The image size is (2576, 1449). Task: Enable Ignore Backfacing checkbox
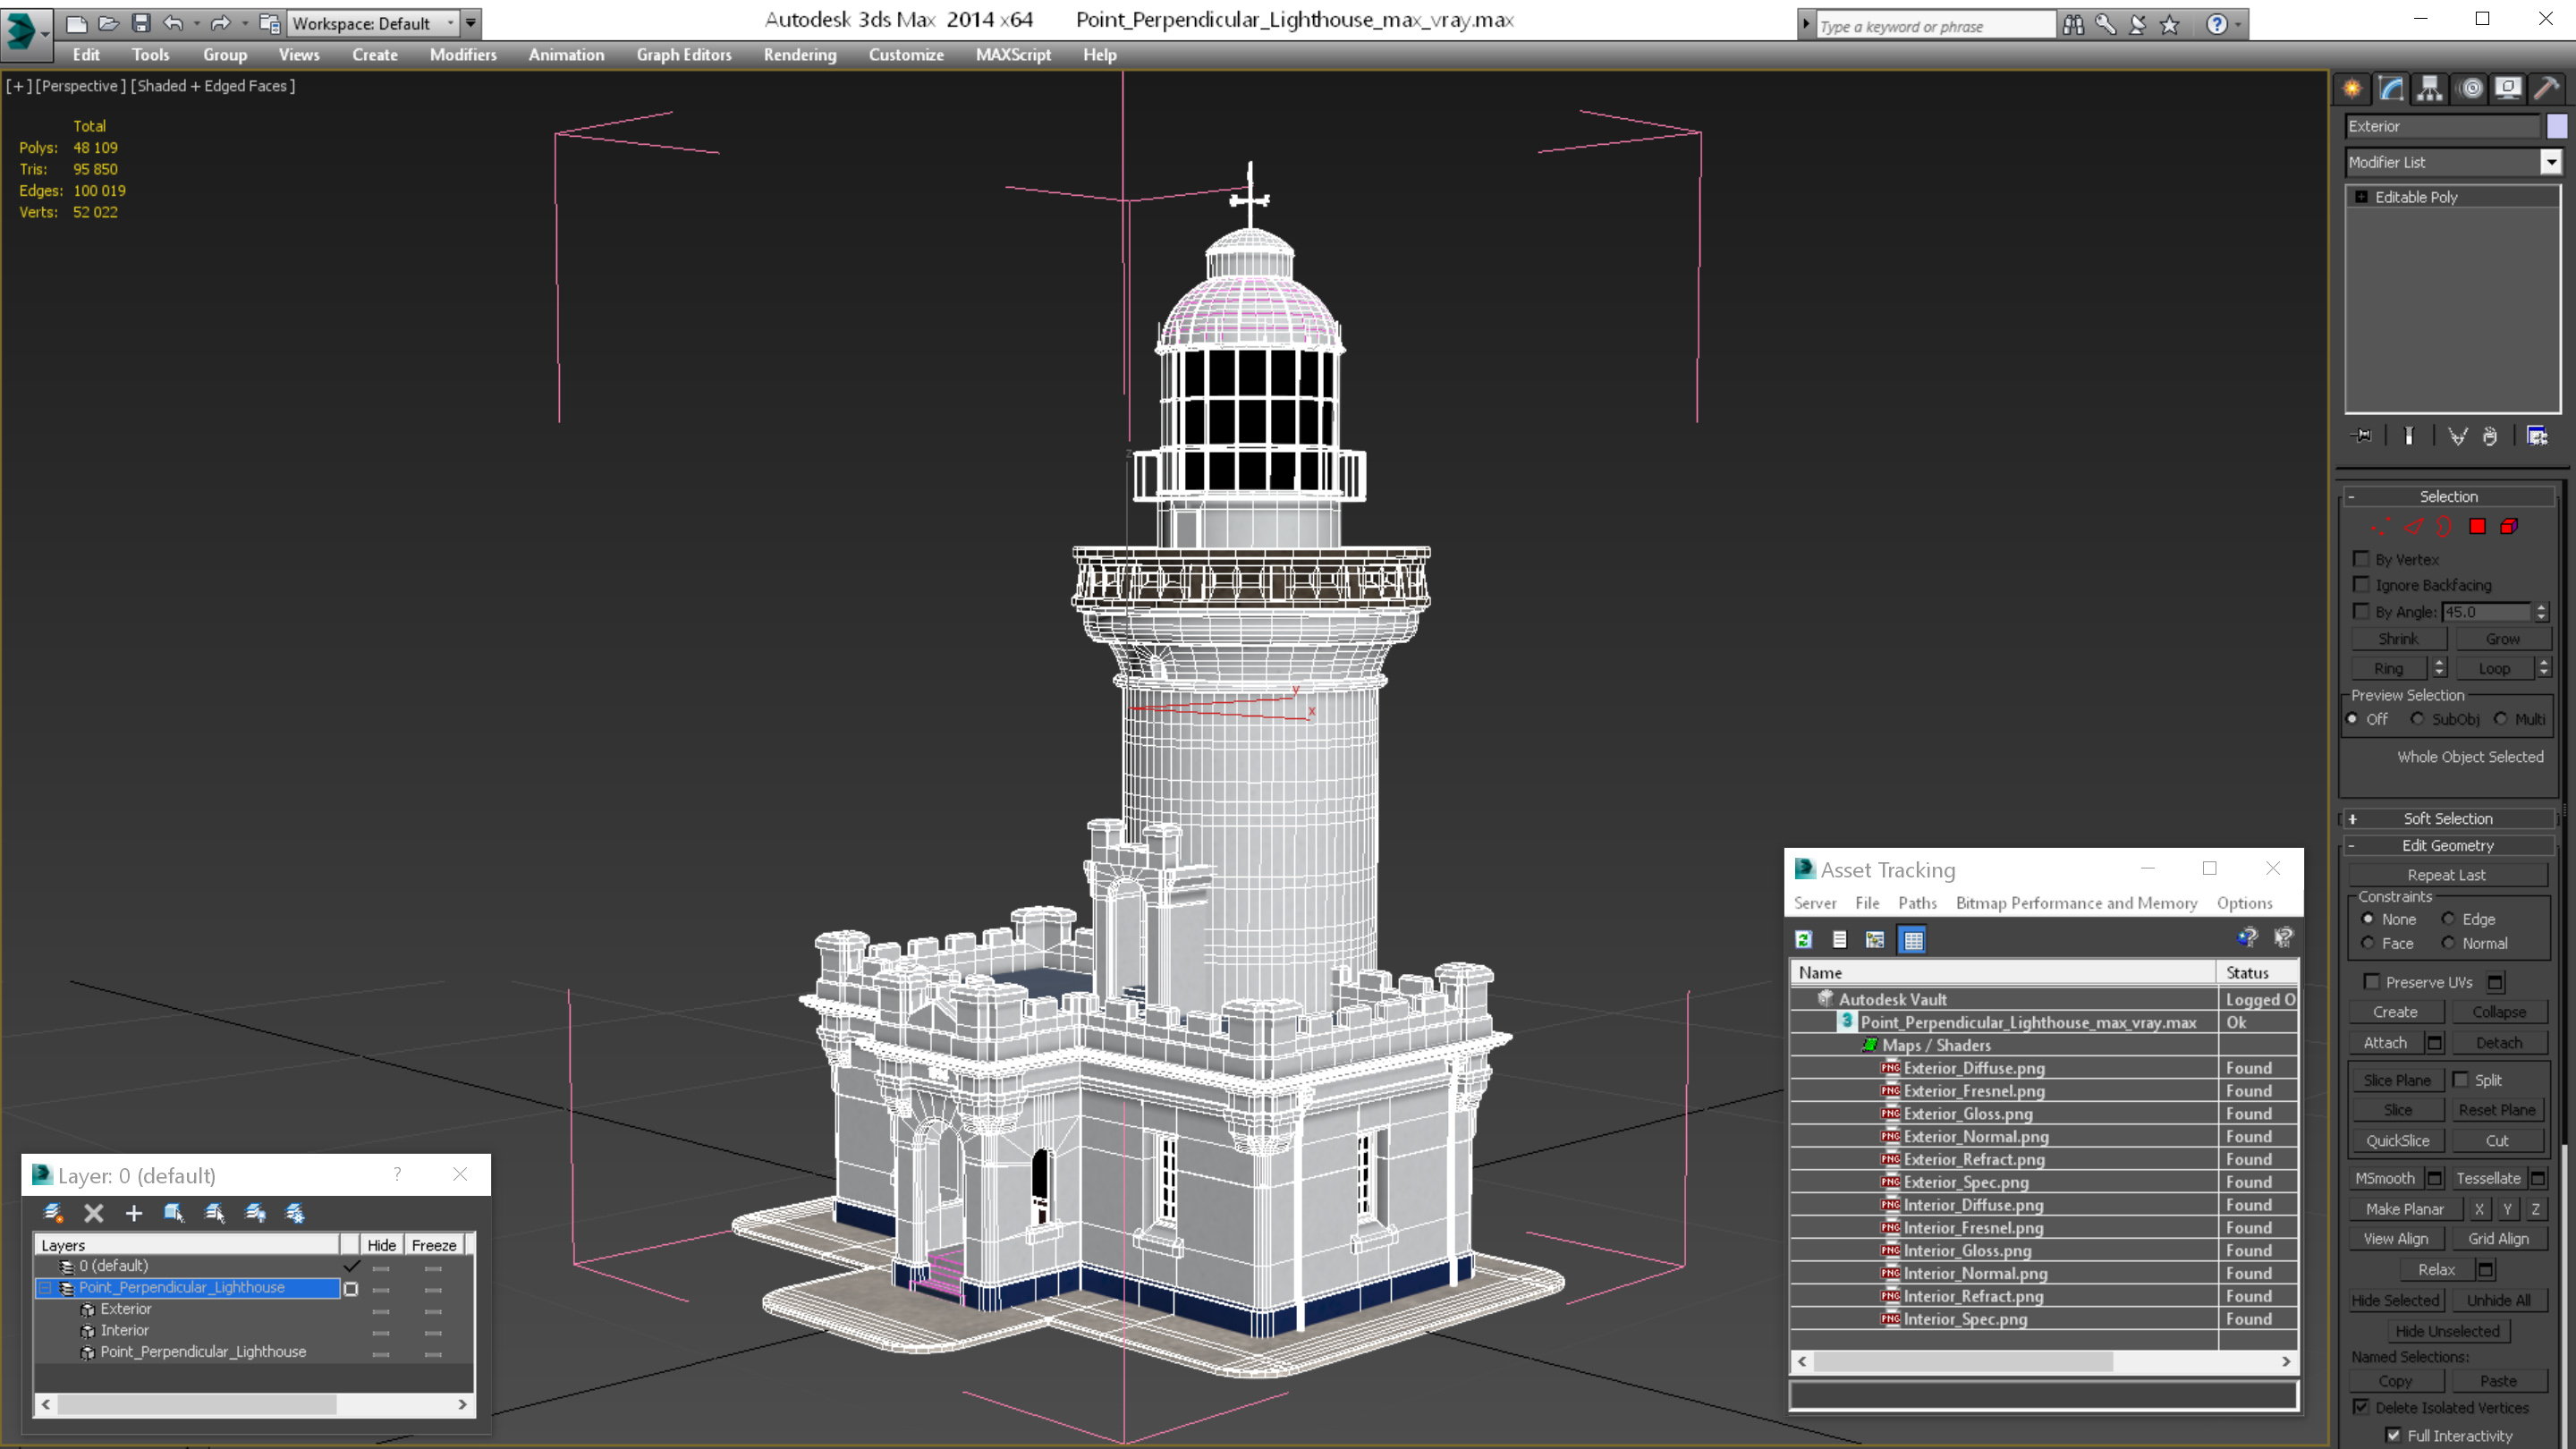(2361, 585)
